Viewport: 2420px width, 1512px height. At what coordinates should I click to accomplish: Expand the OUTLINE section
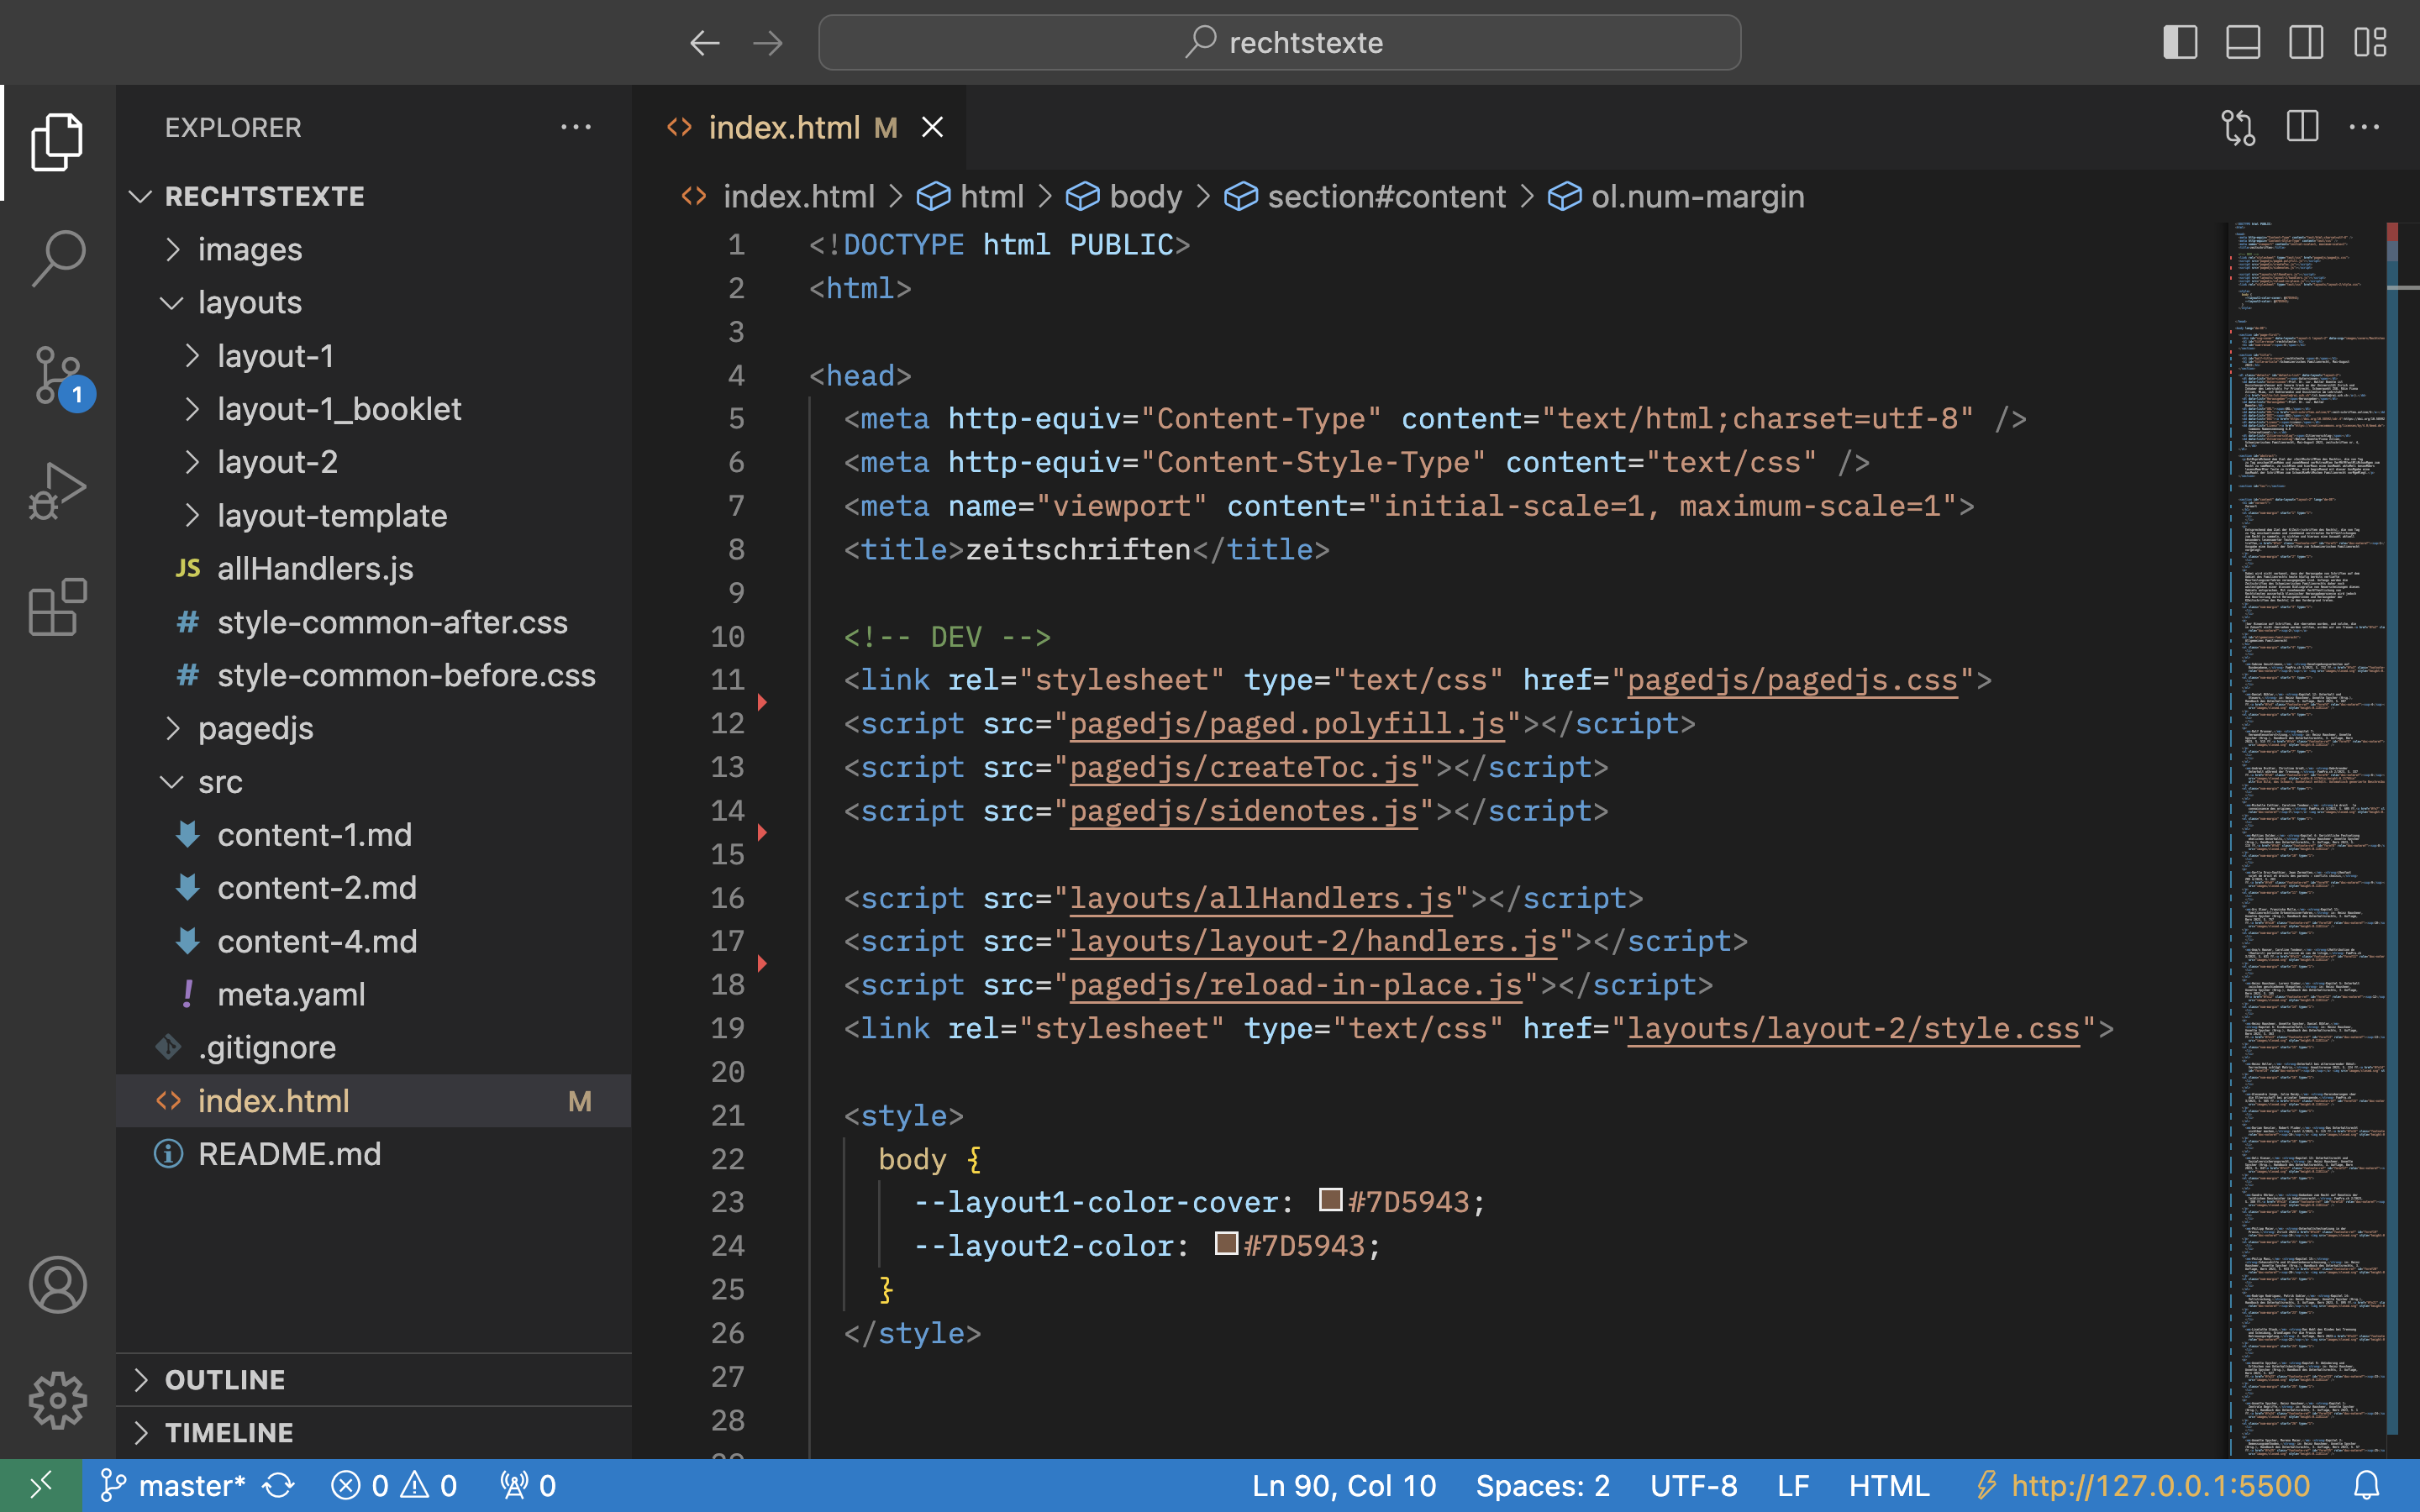click(225, 1380)
